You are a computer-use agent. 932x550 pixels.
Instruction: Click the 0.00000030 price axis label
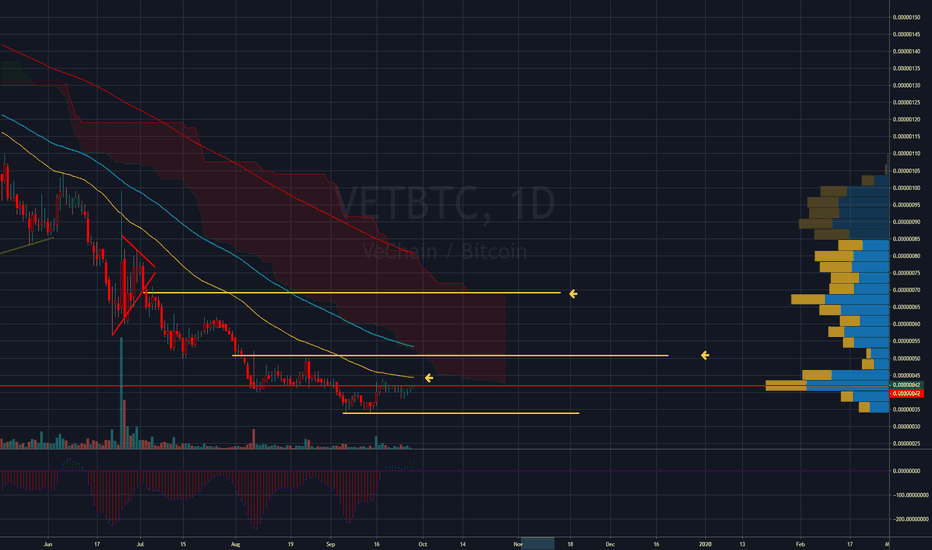(x=906, y=426)
